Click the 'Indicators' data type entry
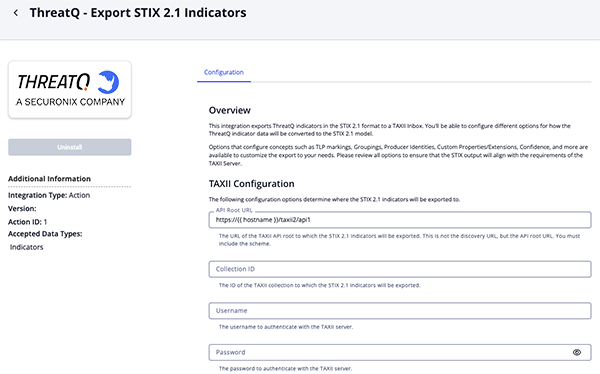This screenshot has width=600, height=374. [x=26, y=247]
